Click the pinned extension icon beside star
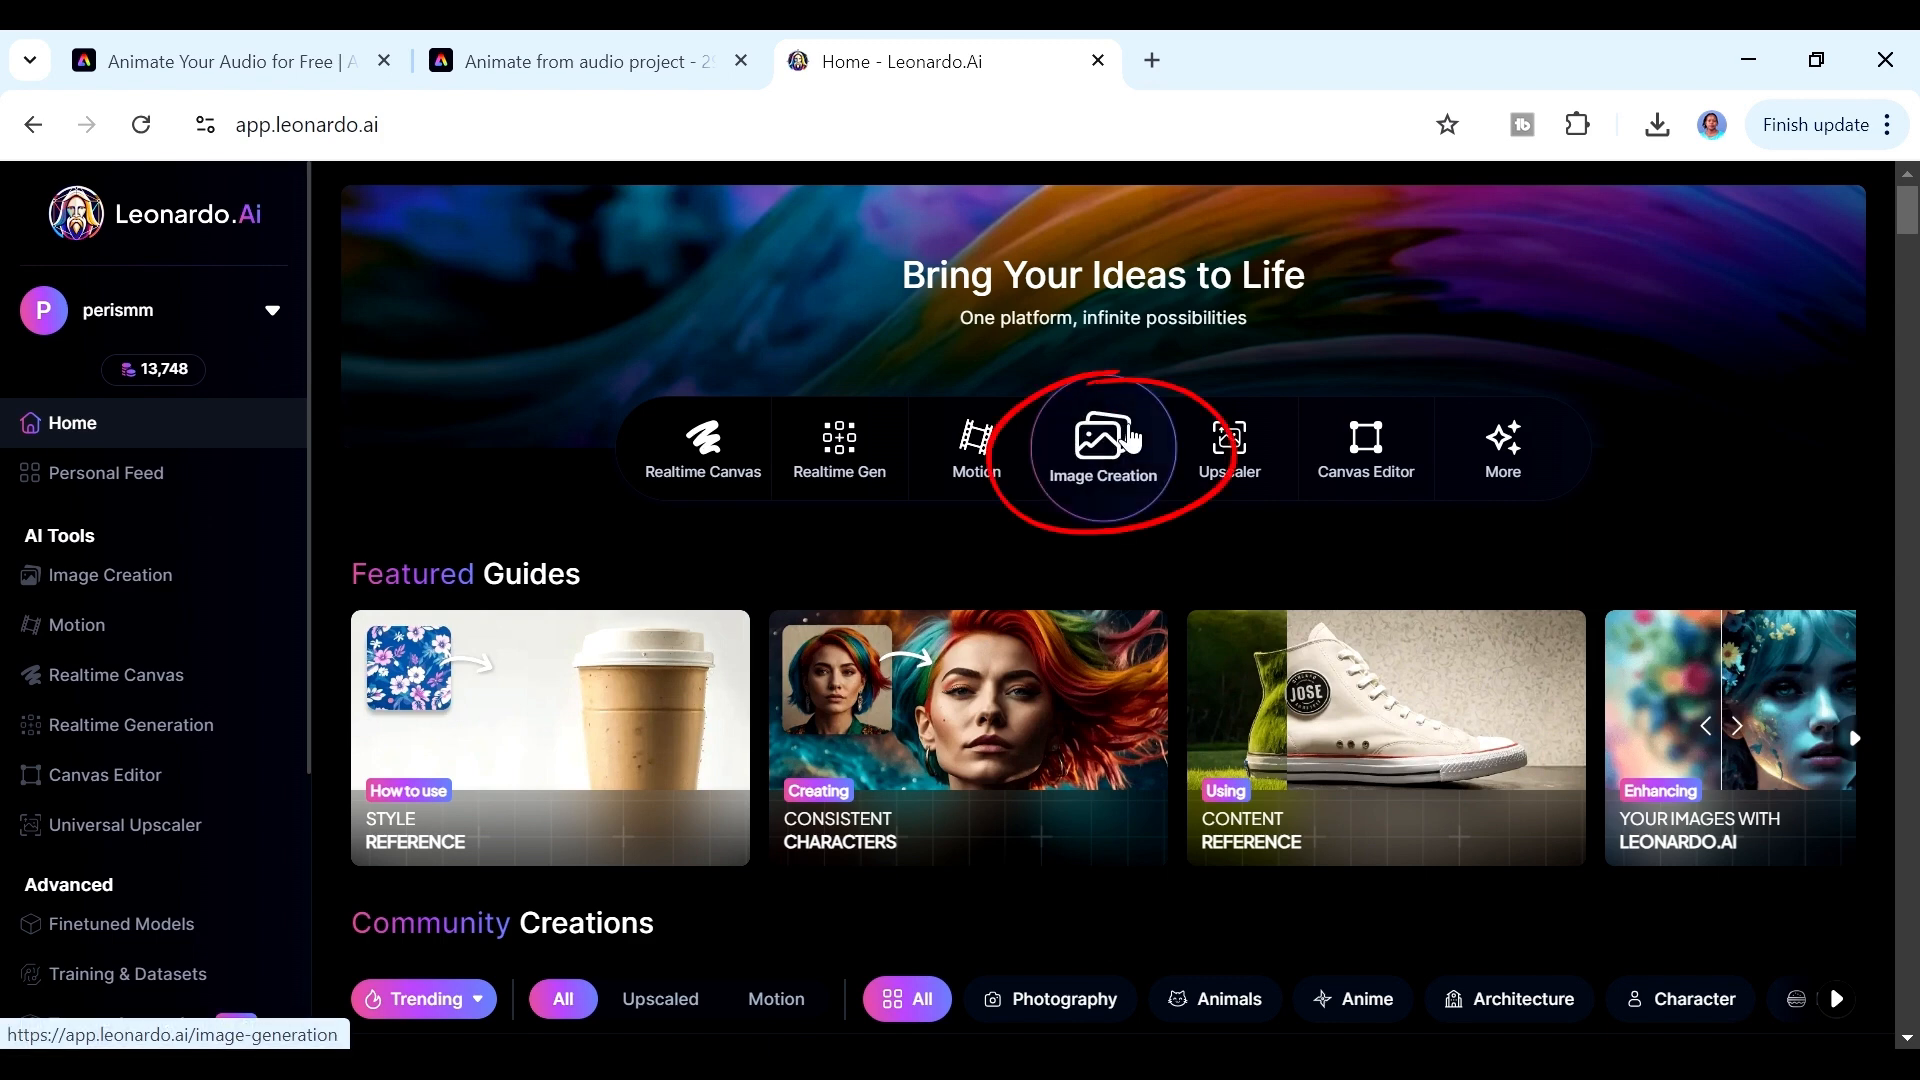Viewport: 1920px width, 1080px height. coord(1522,125)
